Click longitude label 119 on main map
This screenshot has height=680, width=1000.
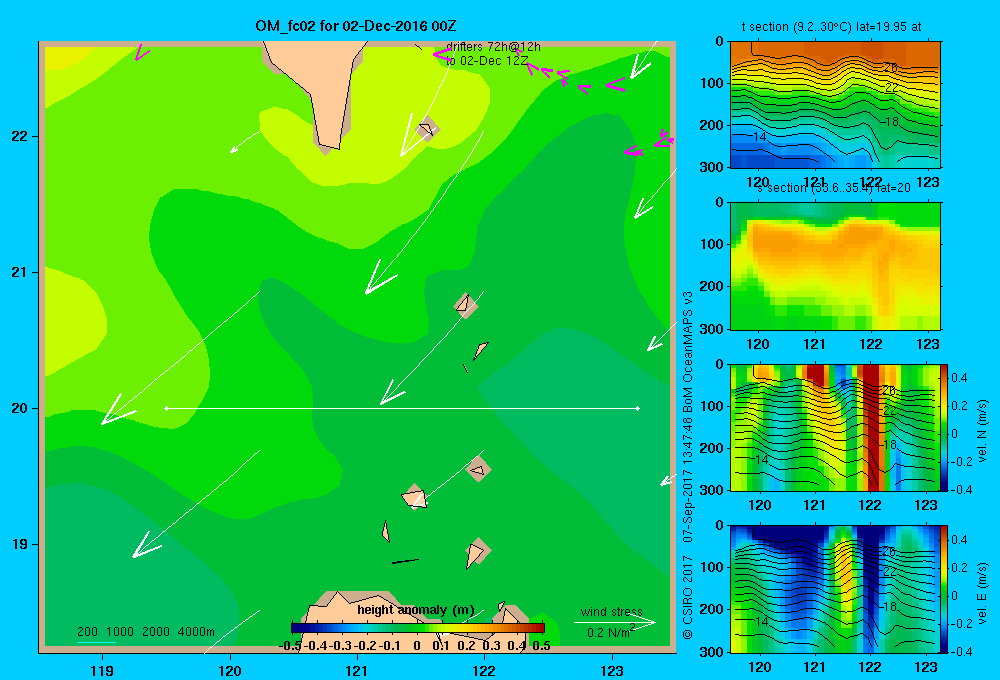[x=102, y=670]
